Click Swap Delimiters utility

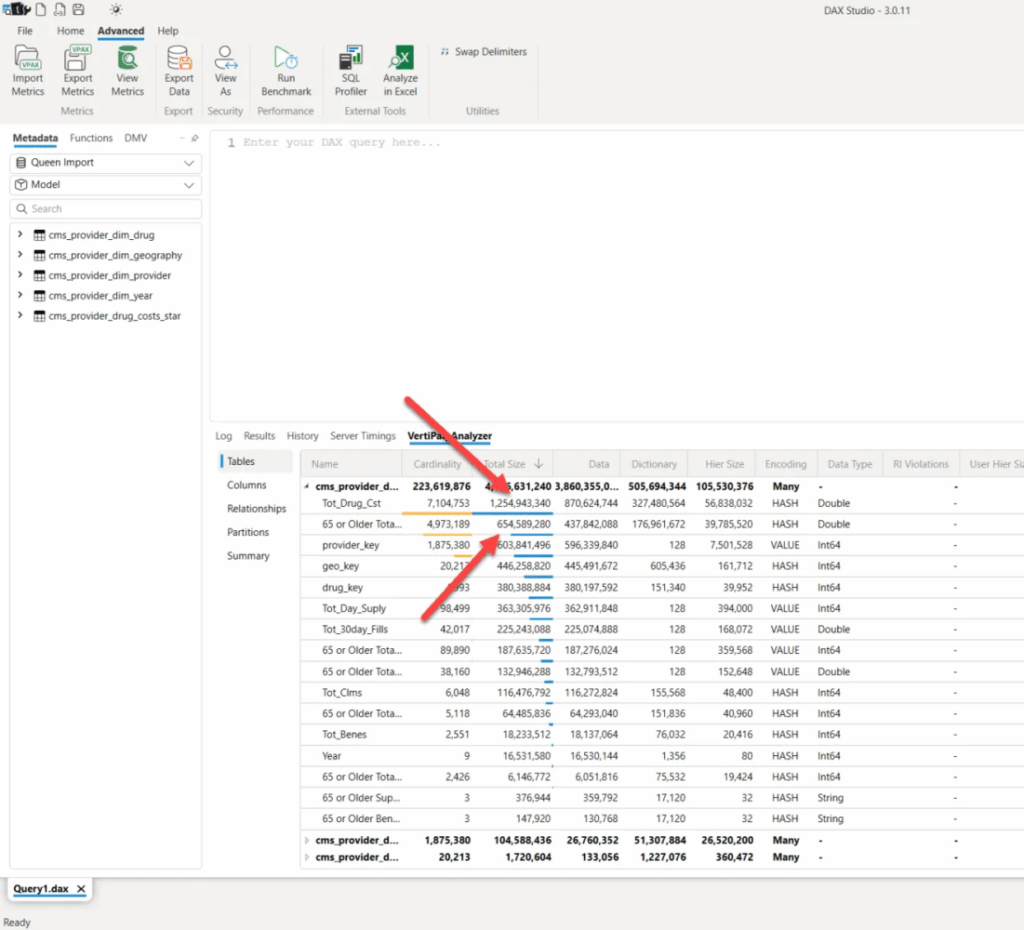[x=483, y=52]
